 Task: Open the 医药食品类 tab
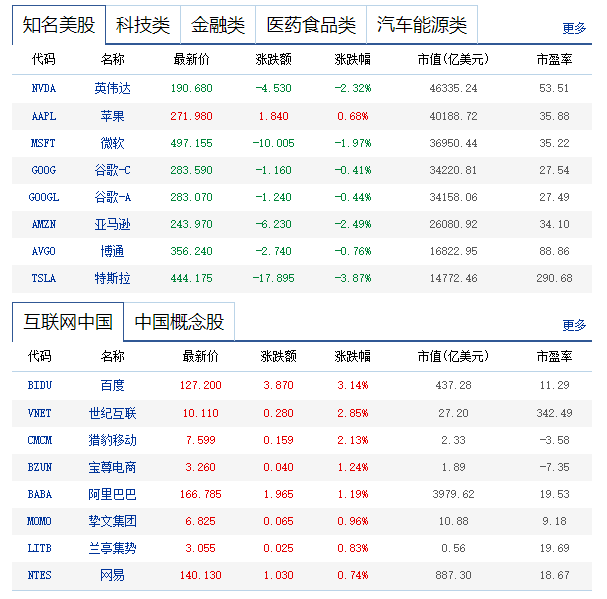pos(311,25)
